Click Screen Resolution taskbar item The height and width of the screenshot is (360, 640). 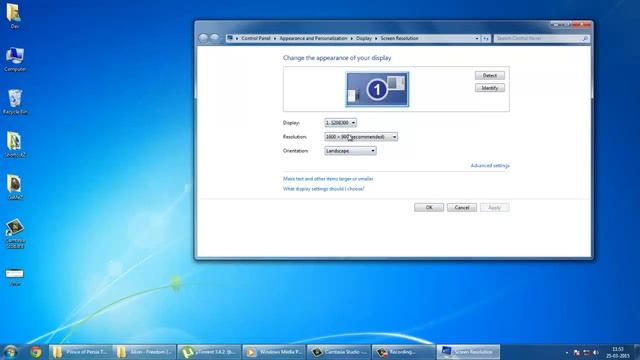pyautogui.click(x=468, y=352)
